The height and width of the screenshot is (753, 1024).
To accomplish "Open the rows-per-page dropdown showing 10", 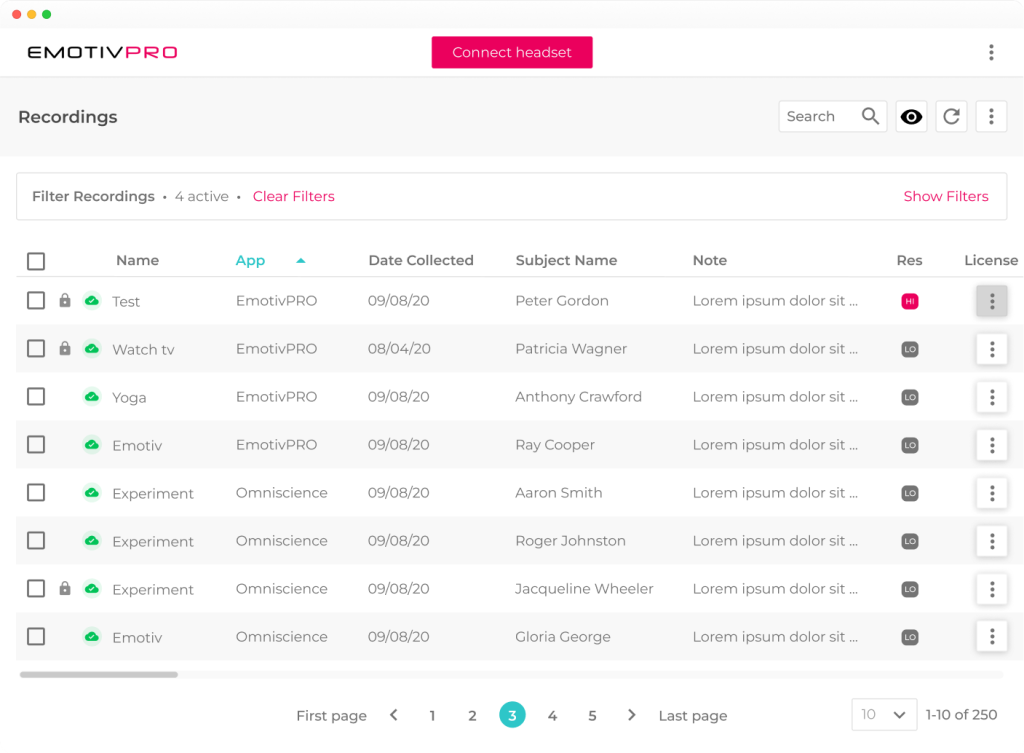I will (884, 714).
